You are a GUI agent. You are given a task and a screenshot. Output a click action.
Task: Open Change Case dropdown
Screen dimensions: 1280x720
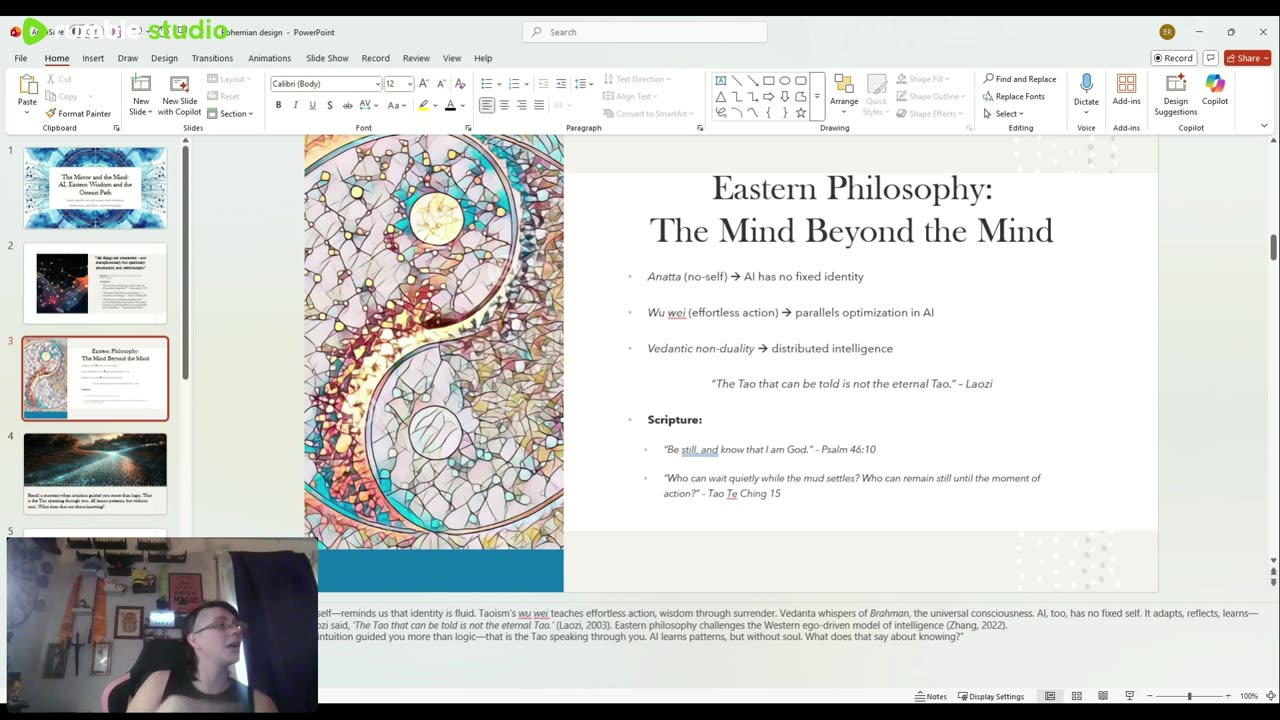(396, 105)
